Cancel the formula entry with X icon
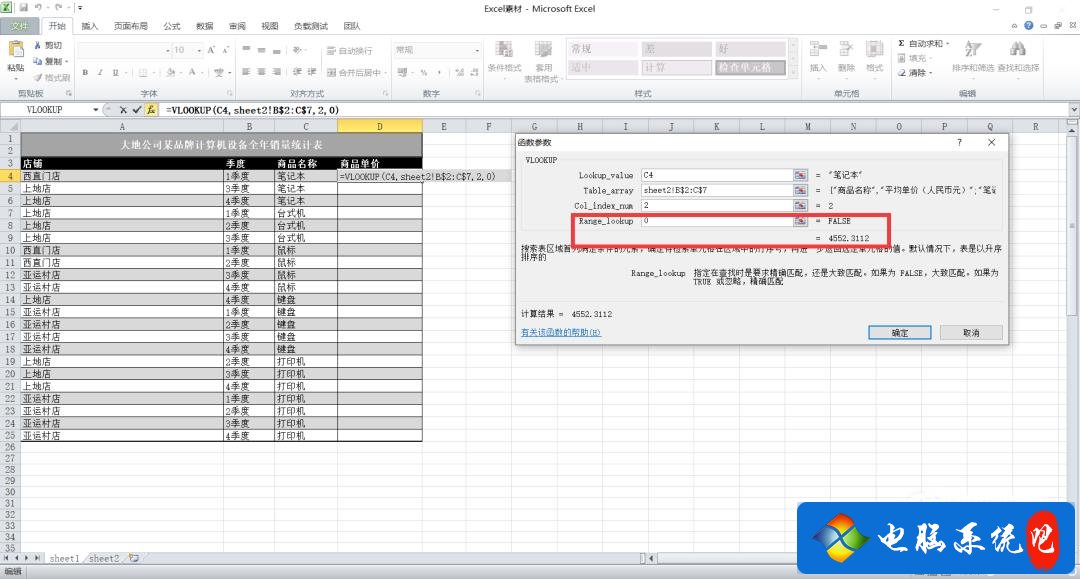 123,109
